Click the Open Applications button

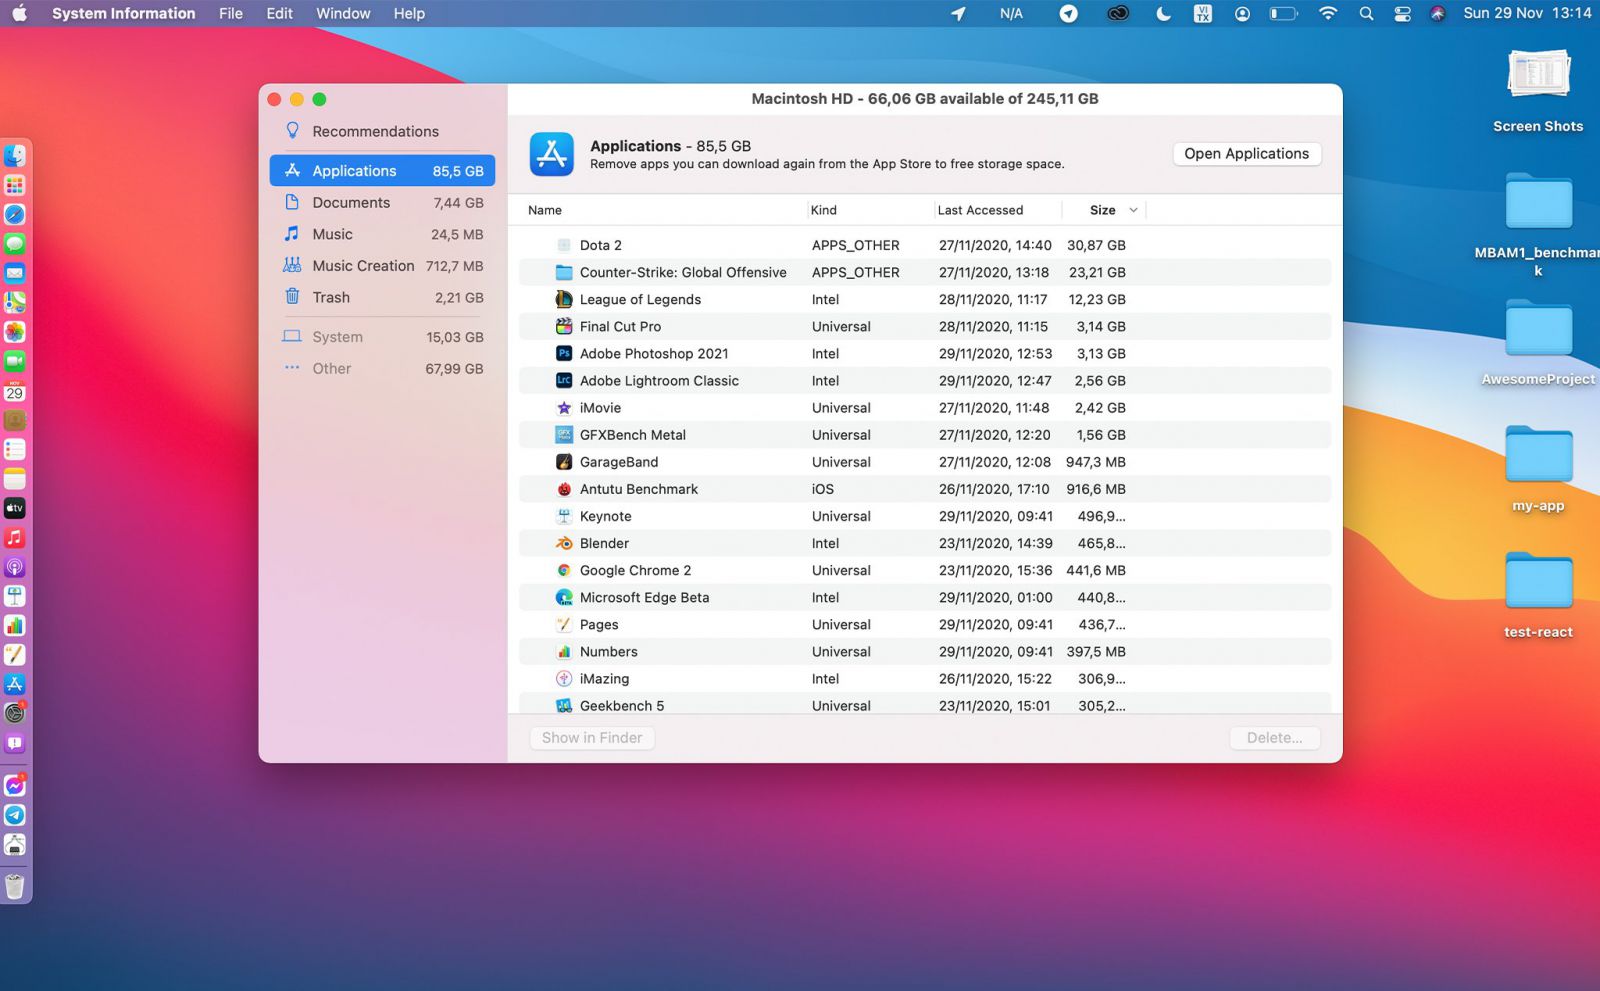point(1246,153)
